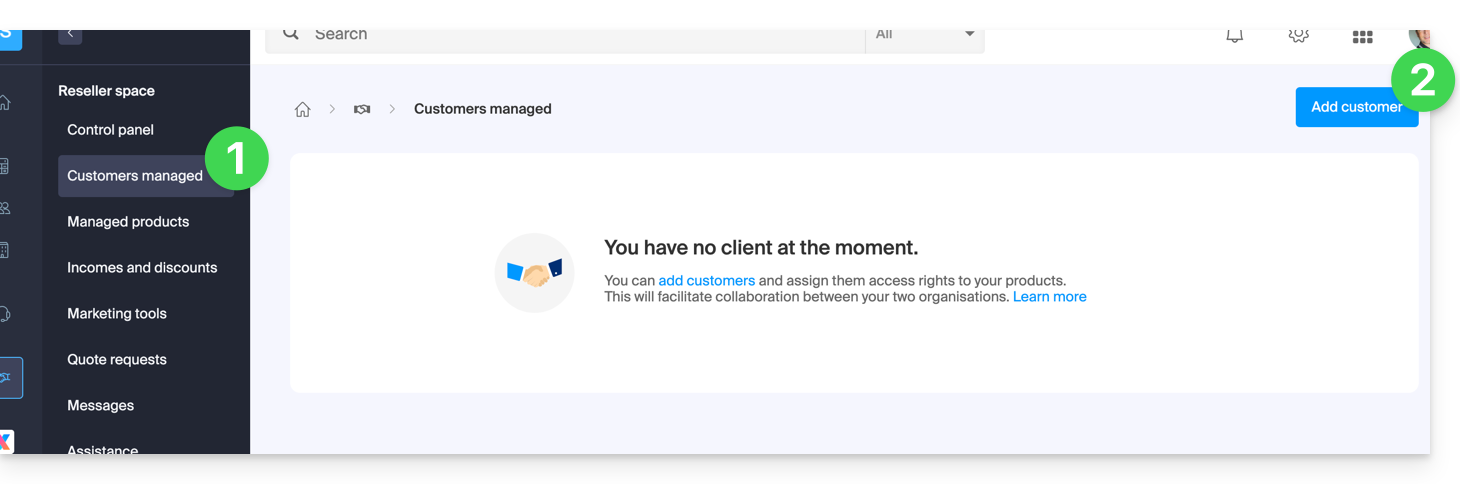Click the Add customer button

coord(1357,107)
